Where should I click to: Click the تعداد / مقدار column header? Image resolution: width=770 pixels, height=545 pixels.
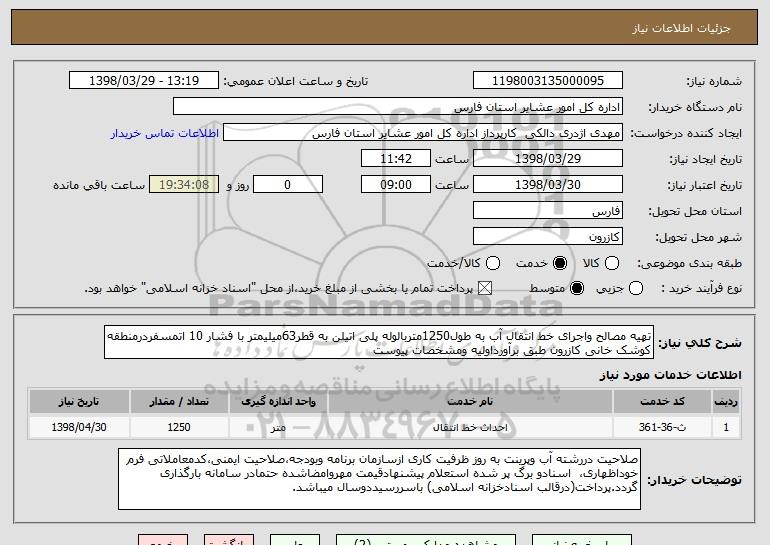pyautogui.click(x=179, y=402)
